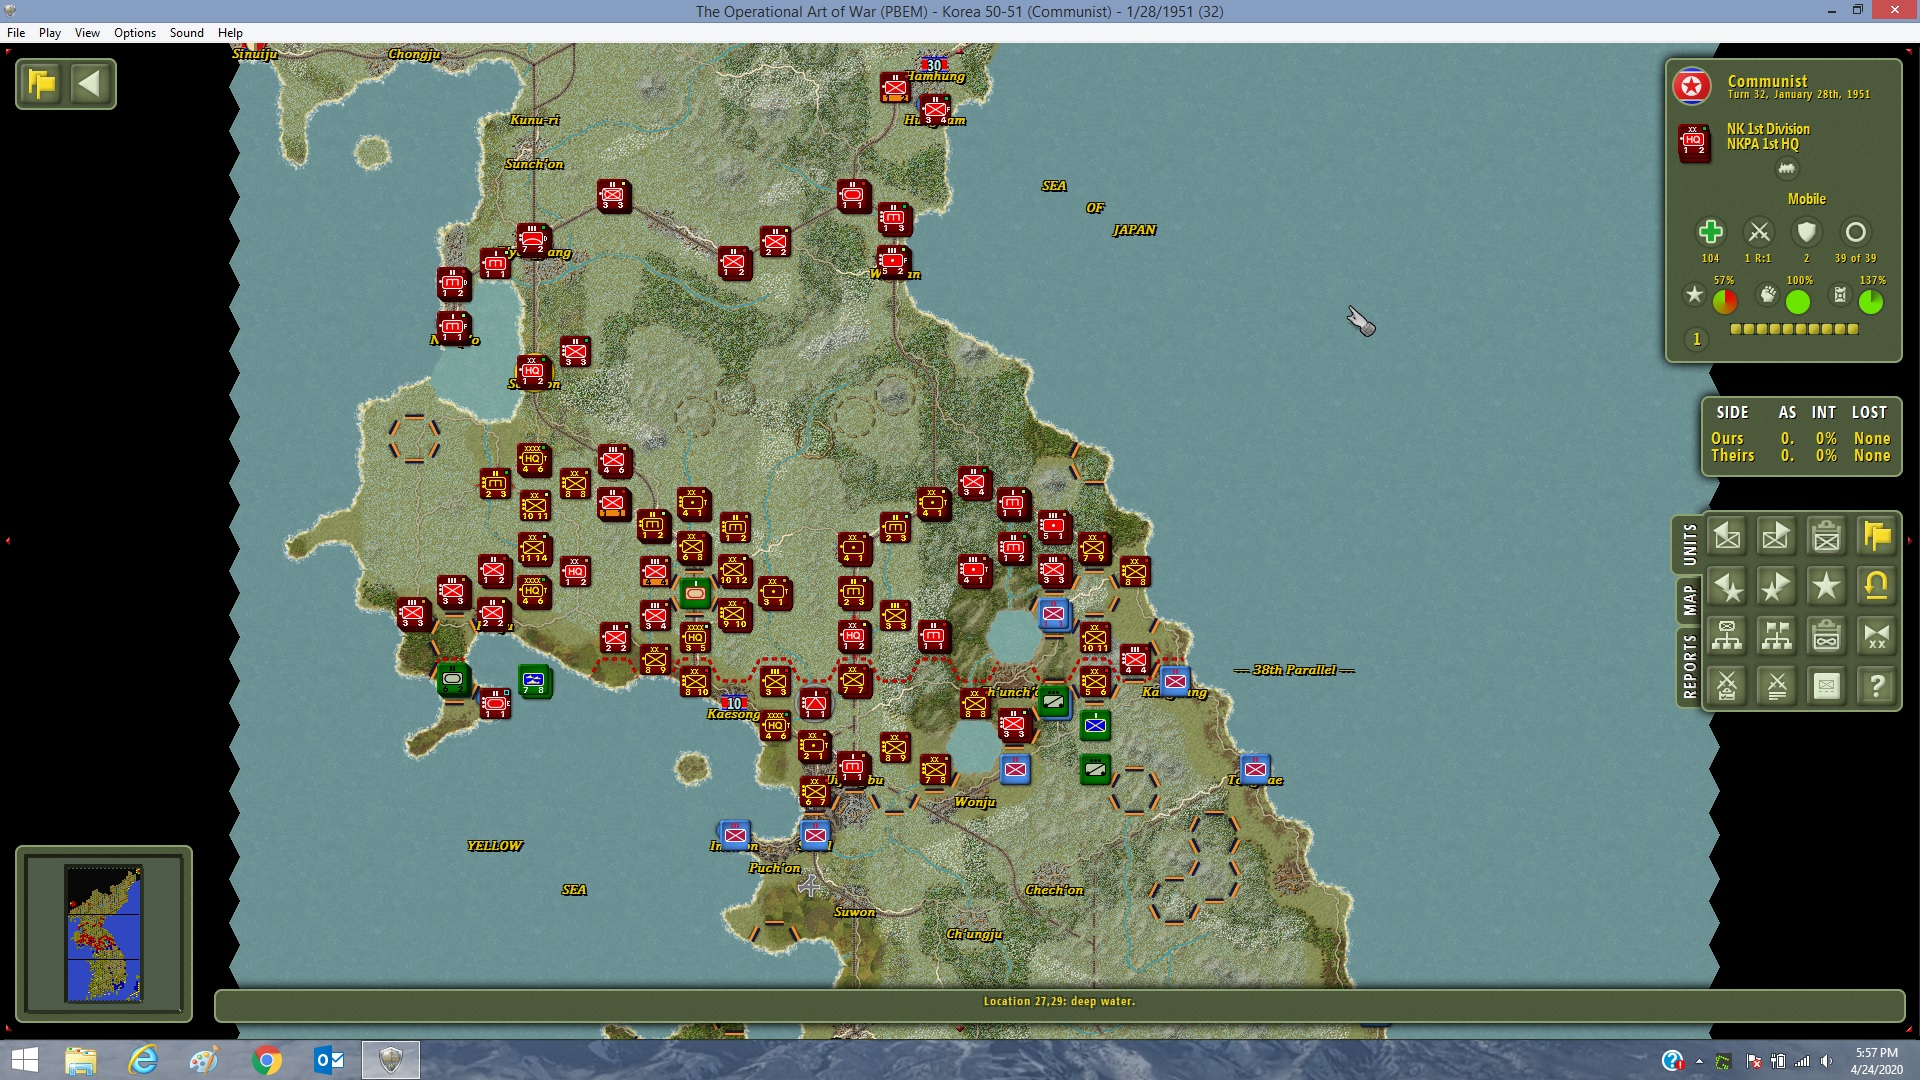1920x1080 pixels.
Task: Open the crossed swords checklist icon
Action: 1727,686
